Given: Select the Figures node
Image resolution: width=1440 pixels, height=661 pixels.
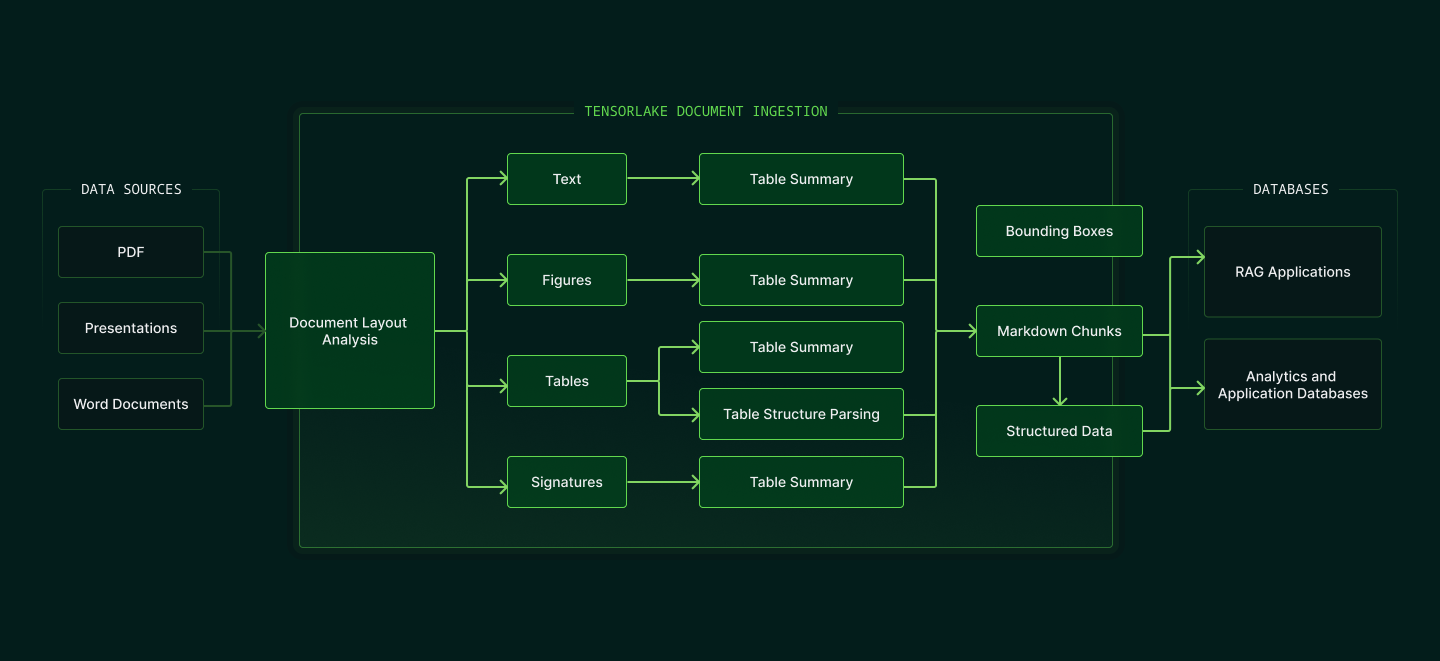Looking at the screenshot, I should coord(567,280).
